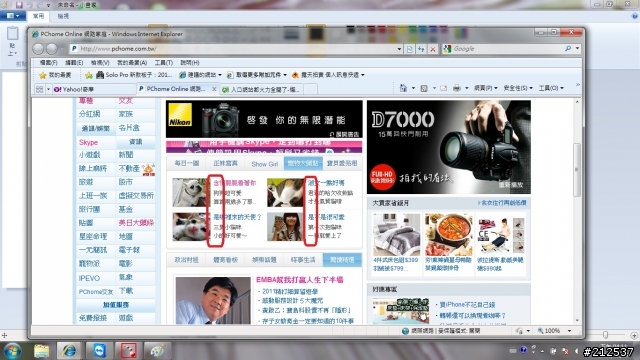Click add-to-favorites-bar star icon
Screen dimensions: 640x360
click(x=89, y=75)
